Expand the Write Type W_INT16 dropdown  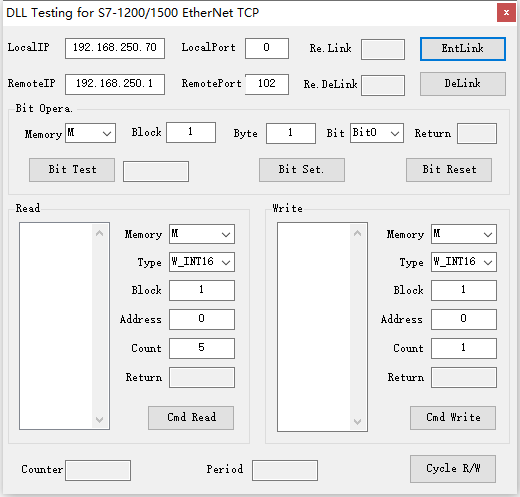pos(464,262)
